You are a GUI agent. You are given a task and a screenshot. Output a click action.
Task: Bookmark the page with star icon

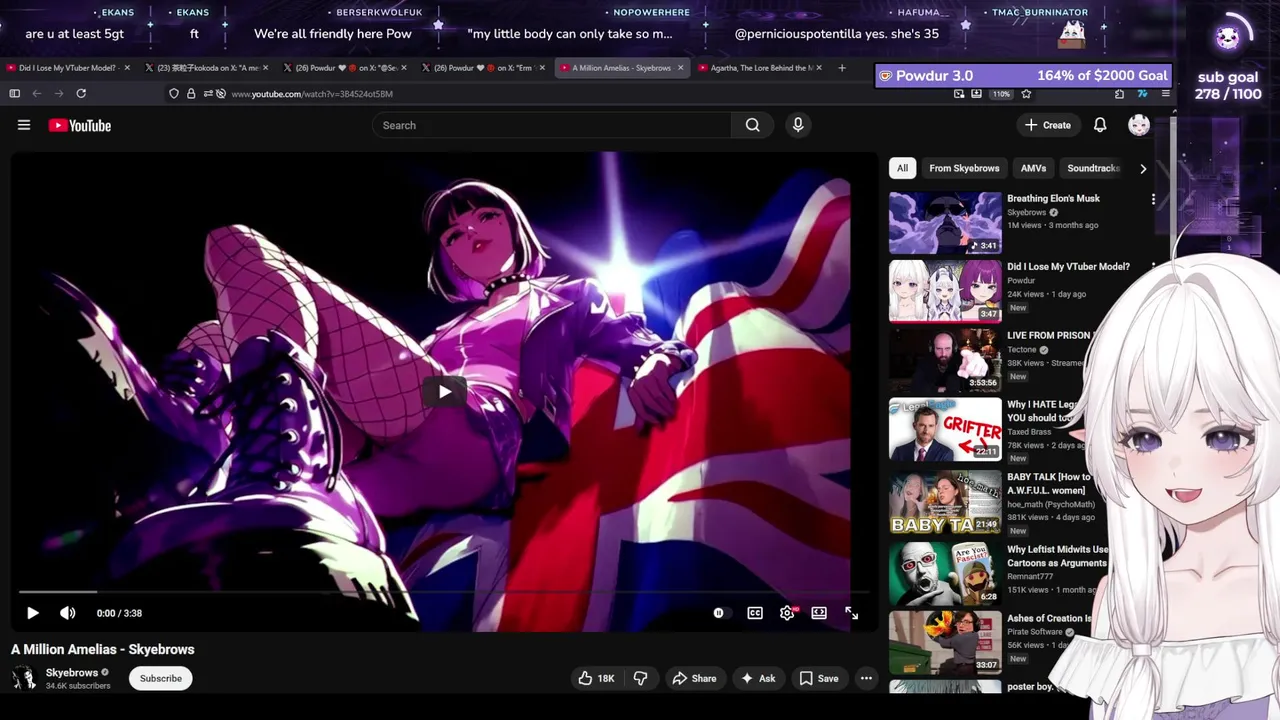1026,93
